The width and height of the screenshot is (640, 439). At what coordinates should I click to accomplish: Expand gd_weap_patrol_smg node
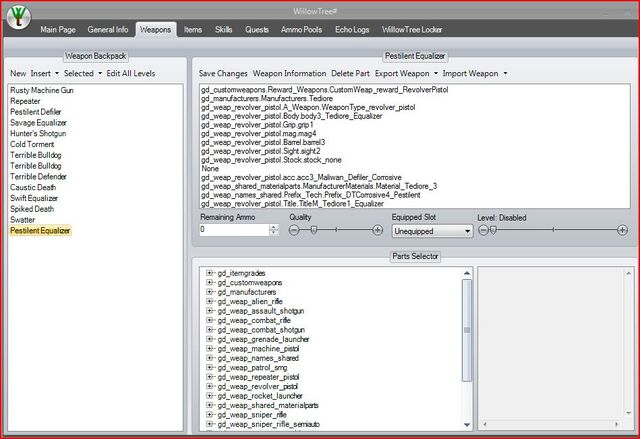pyautogui.click(x=209, y=367)
